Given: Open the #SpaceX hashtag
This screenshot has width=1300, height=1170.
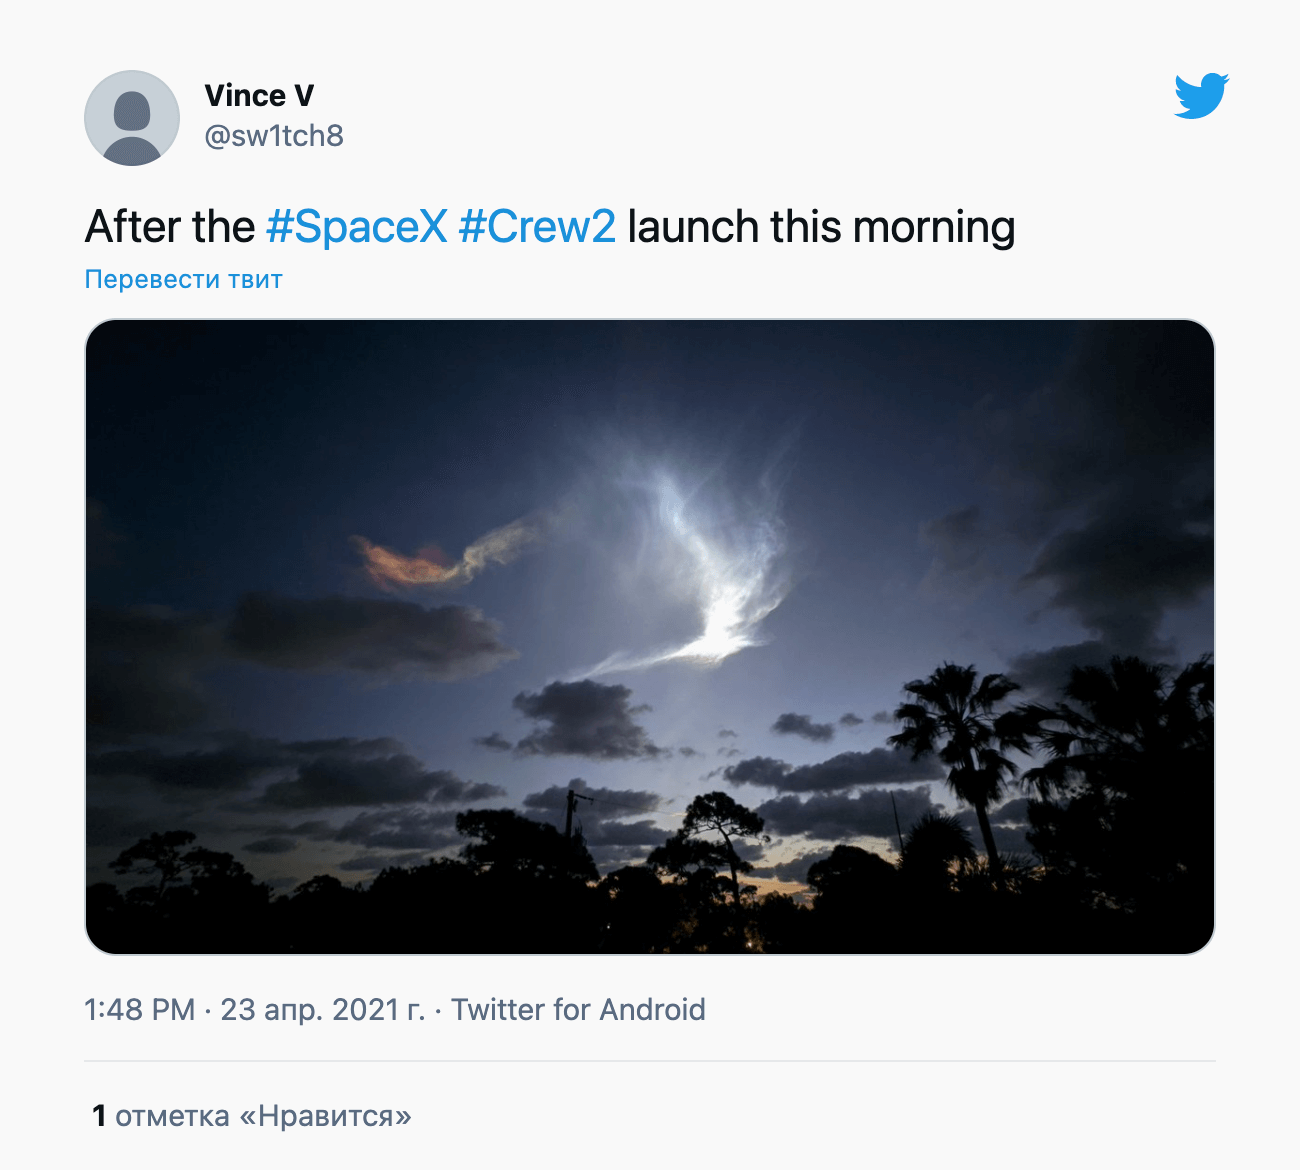Looking at the screenshot, I should [357, 227].
